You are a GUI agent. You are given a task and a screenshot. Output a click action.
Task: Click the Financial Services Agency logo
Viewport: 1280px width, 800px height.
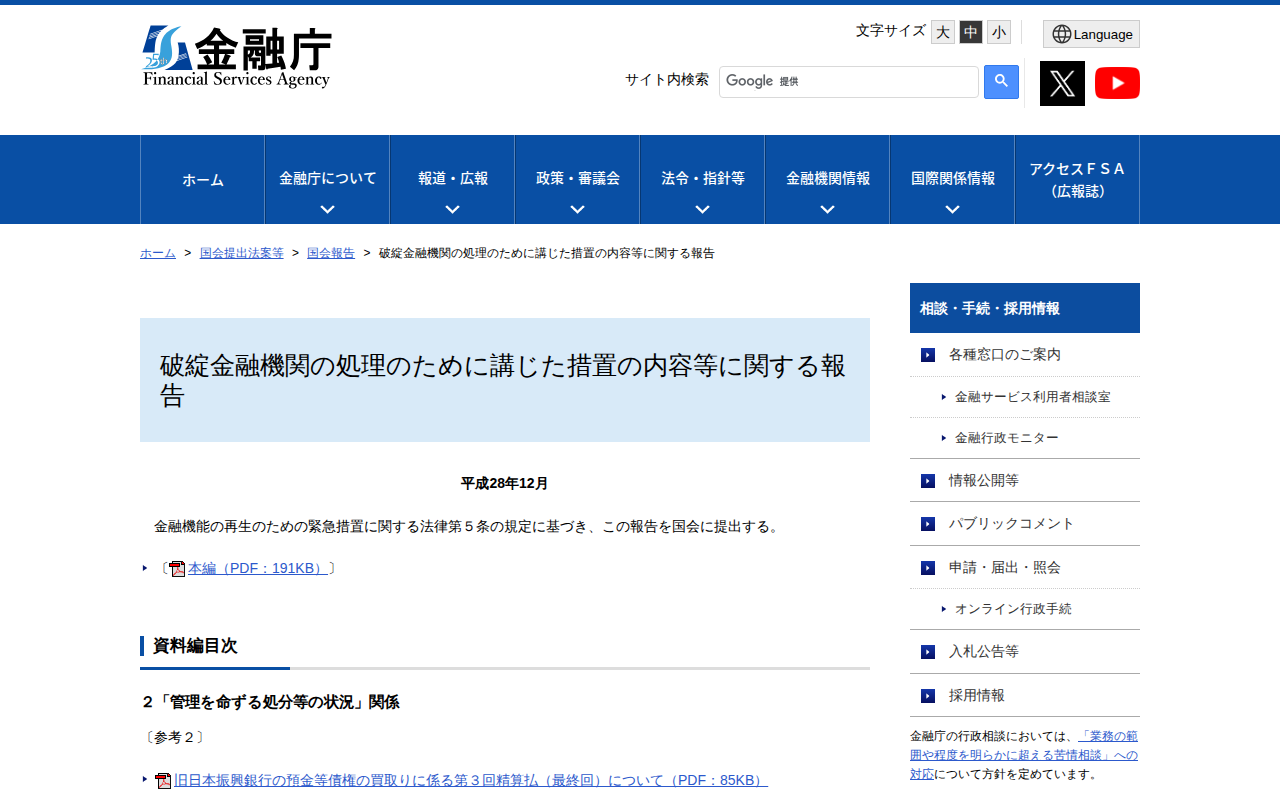click(x=237, y=57)
